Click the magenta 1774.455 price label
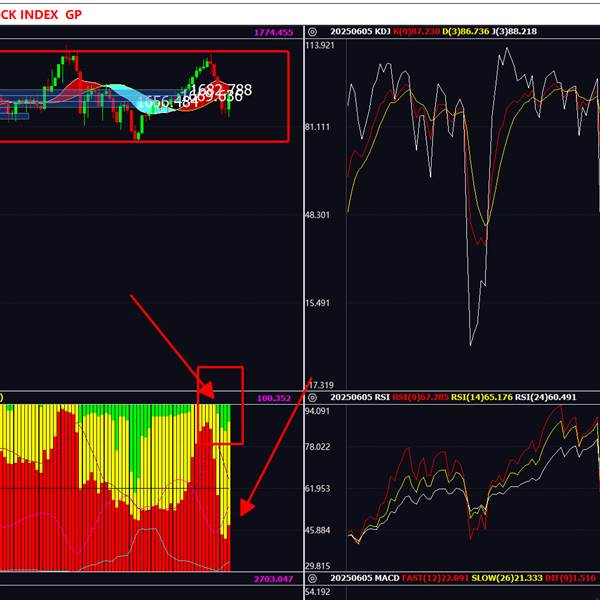Viewport: 600px width, 600px height. 273,33
